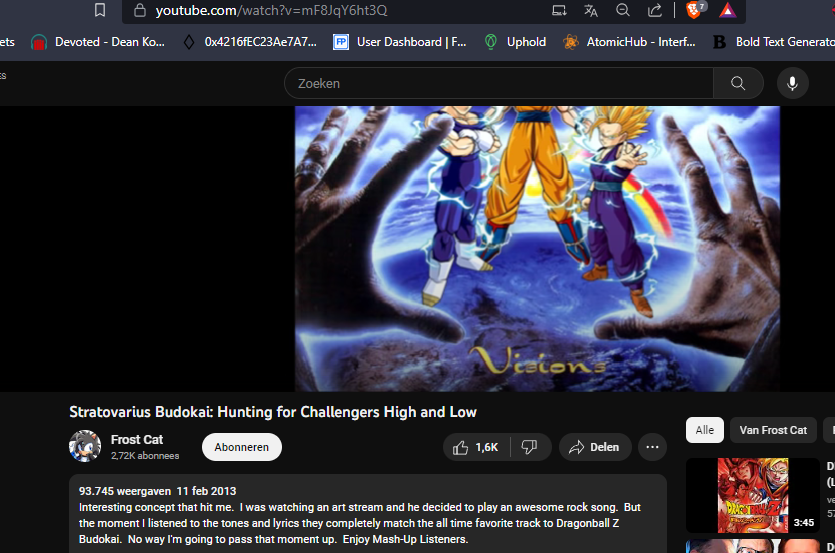Open Brave Shields lion icon
Image resolution: width=835 pixels, height=553 pixels.
pyautogui.click(x=694, y=10)
